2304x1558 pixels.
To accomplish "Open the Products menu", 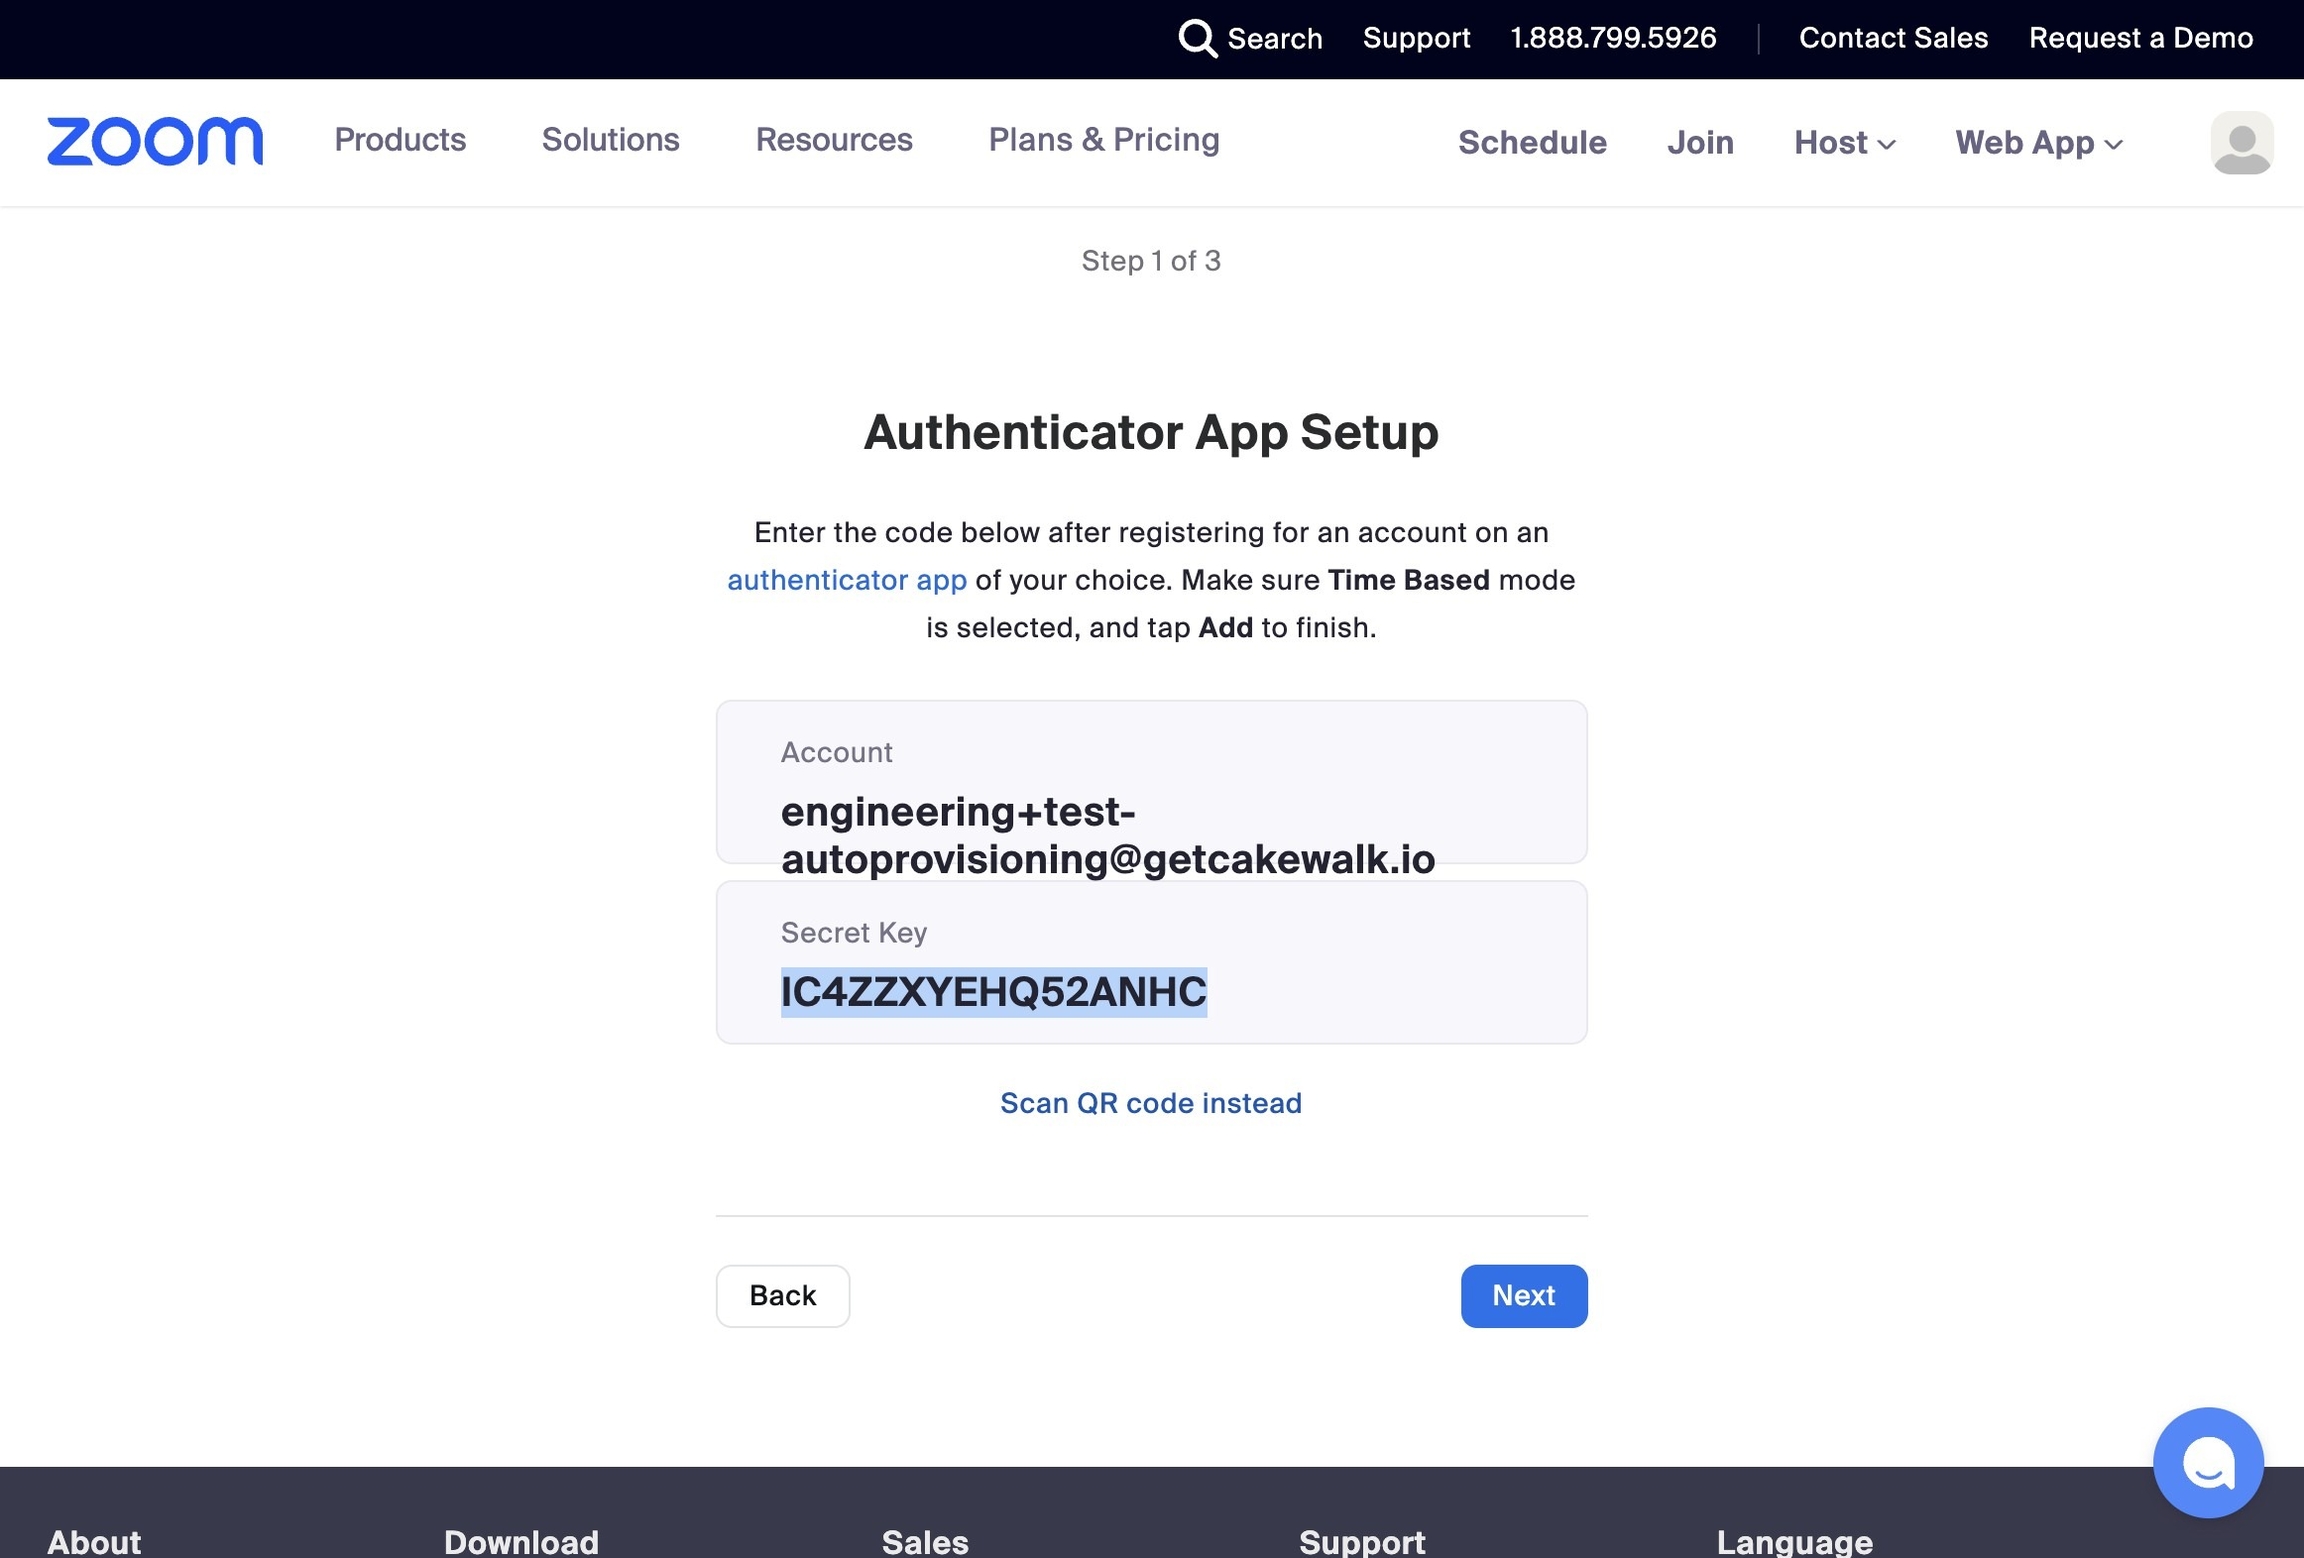I will pyautogui.click(x=400, y=140).
